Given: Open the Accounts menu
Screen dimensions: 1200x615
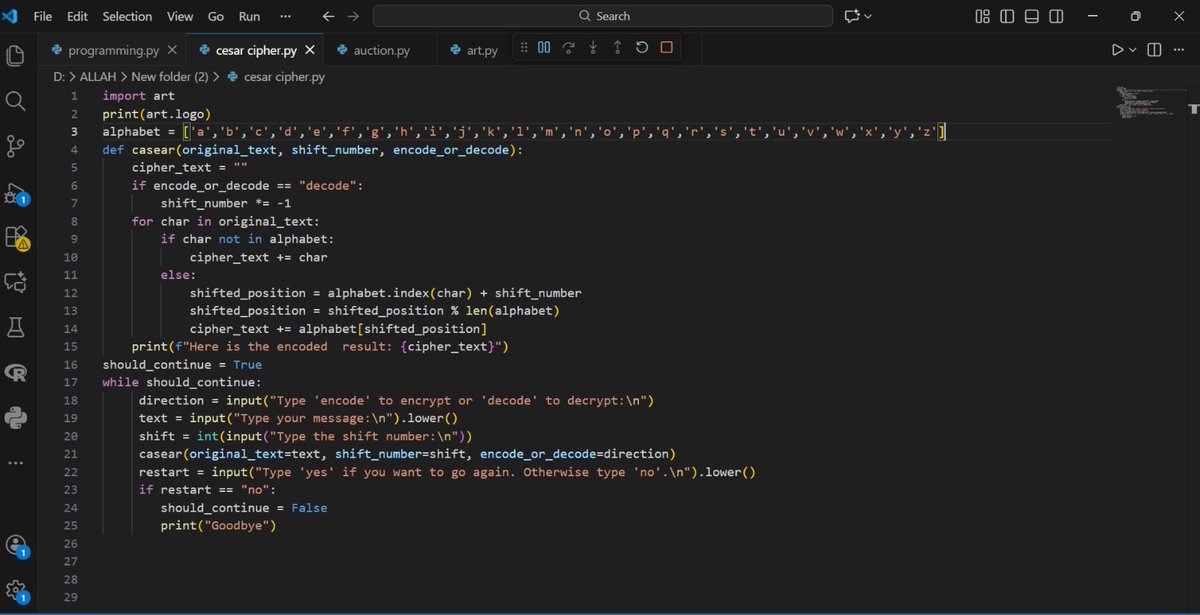Looking at the screenshot, I should pos(15,546).
